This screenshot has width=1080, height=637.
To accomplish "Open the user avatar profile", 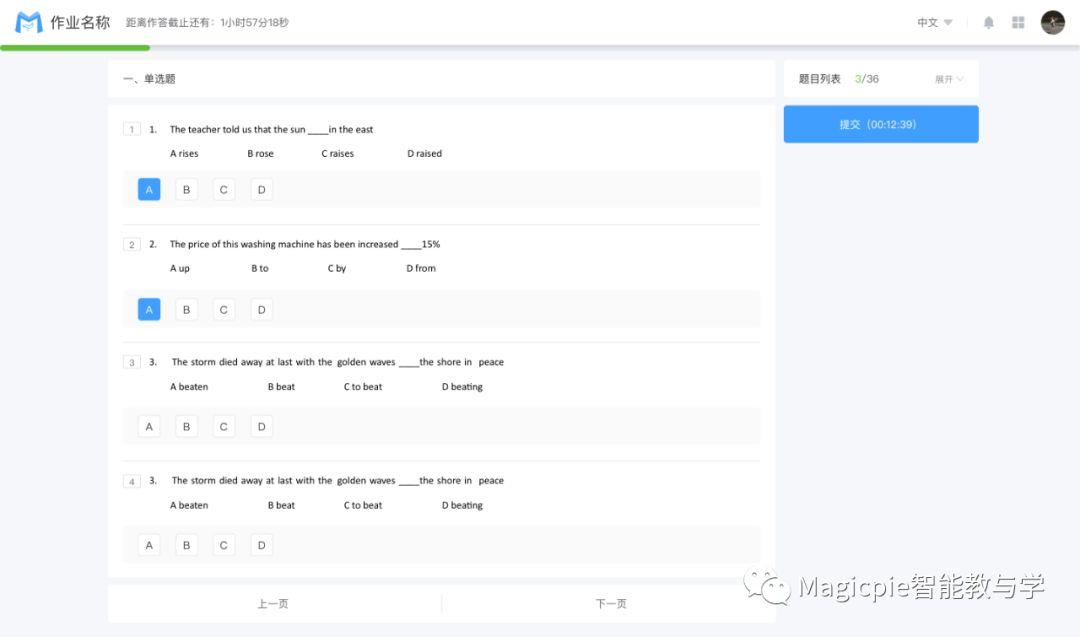I will 1052,22.
